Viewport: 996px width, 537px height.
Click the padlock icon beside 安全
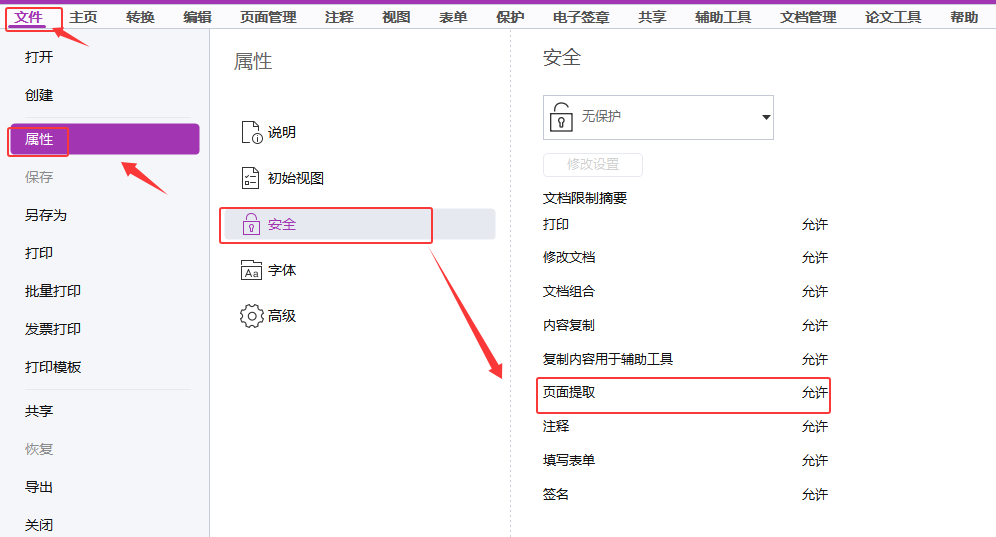click(251, 225)
